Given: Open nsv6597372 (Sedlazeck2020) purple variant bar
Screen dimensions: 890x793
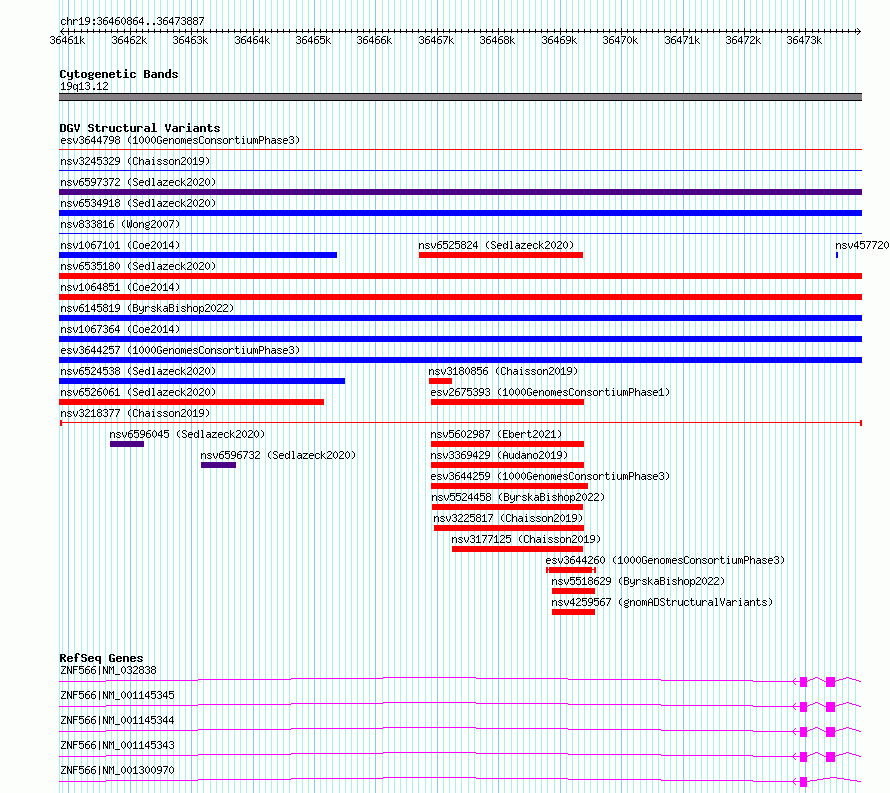Looking at the screenshot, I should click(x=460, y=192).
